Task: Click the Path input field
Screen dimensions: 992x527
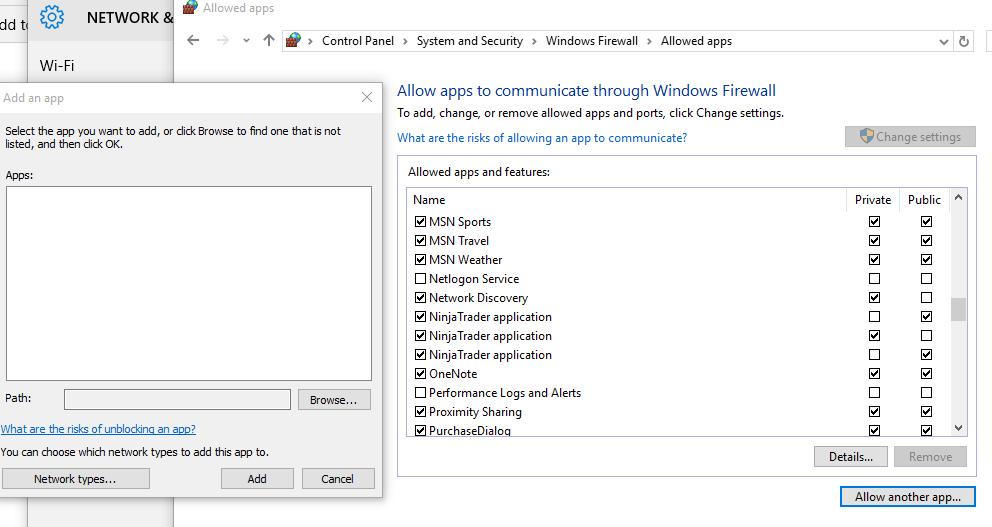Action: click(x=177, y=400)
